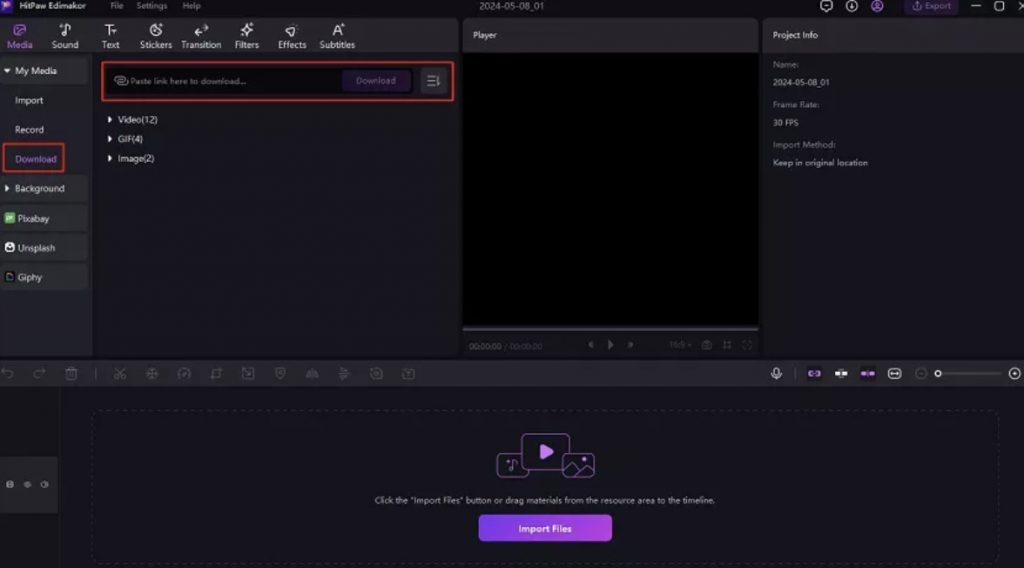Select the Filters tool
This screenshot has height=568, width=1024.
[247, 36]
